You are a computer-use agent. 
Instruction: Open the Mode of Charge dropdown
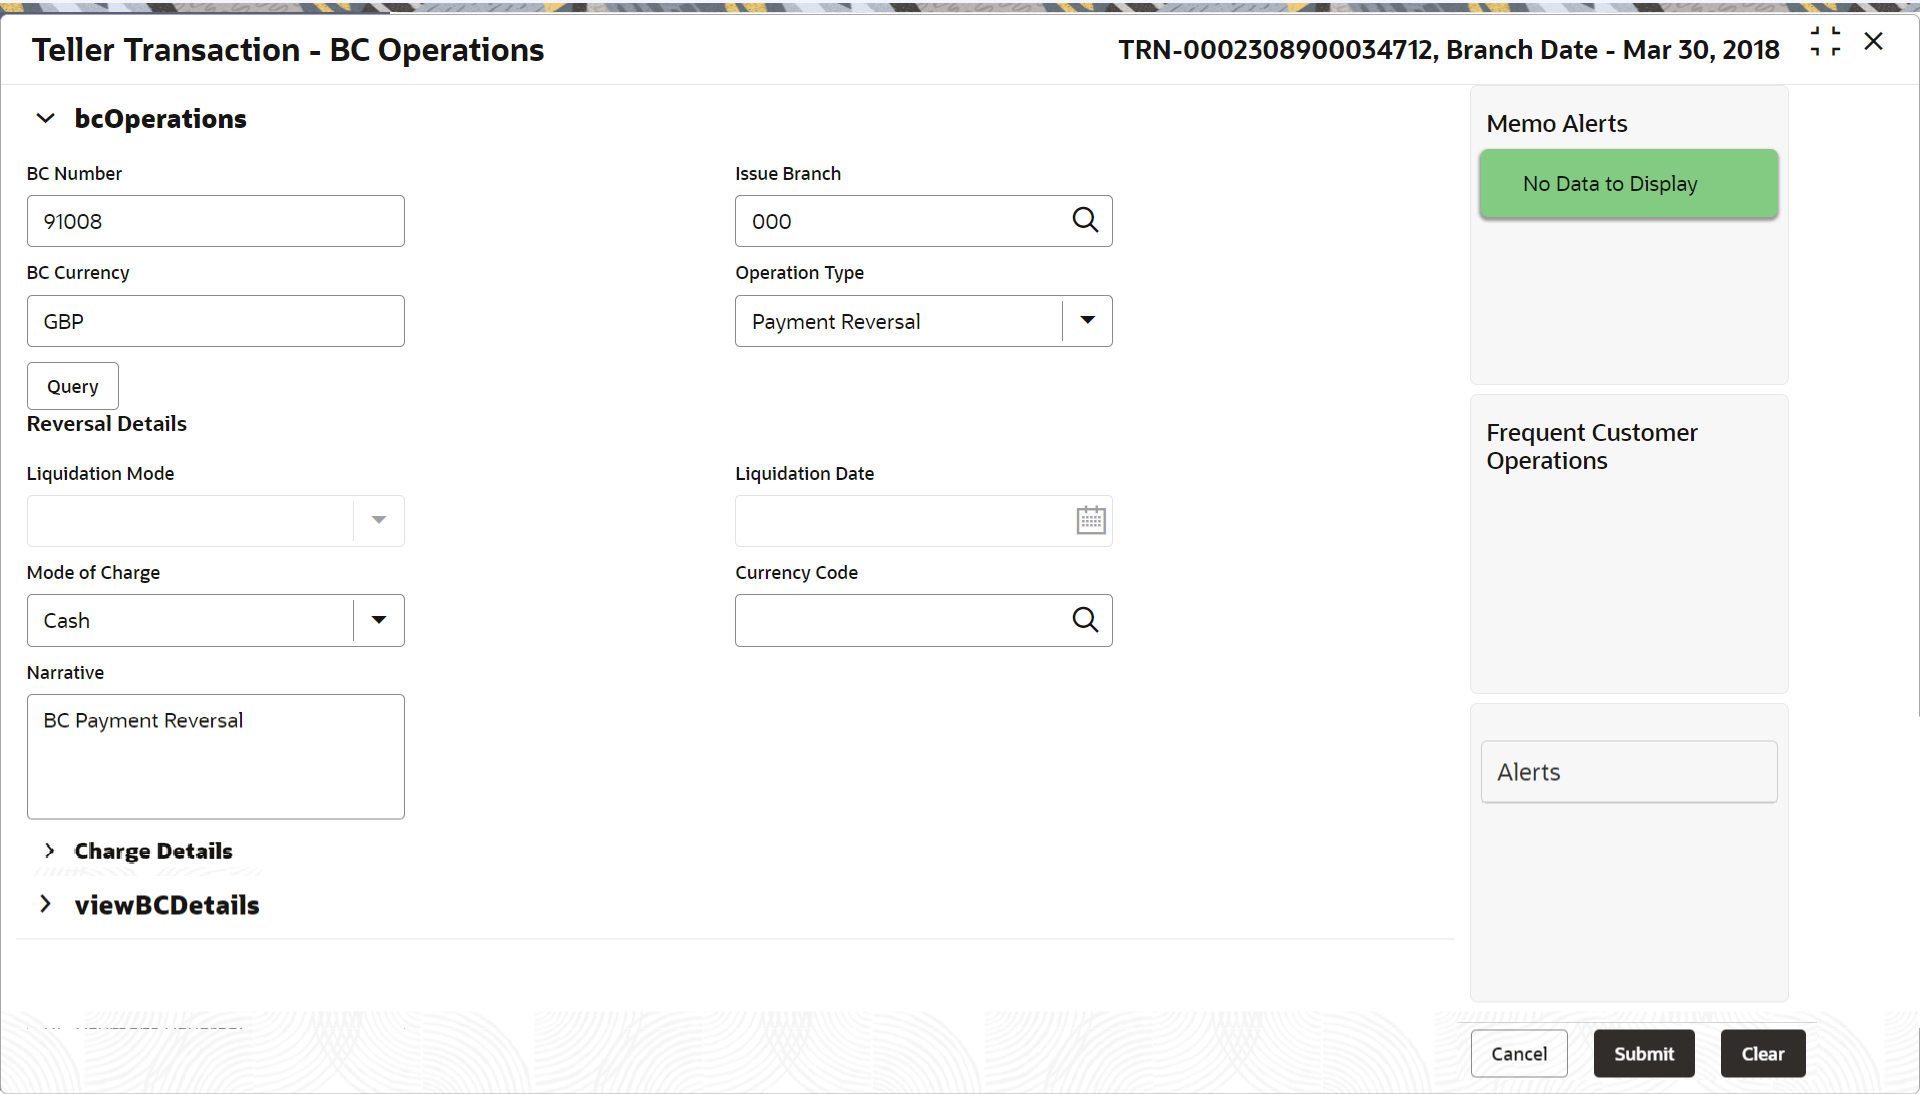(379, 620)
